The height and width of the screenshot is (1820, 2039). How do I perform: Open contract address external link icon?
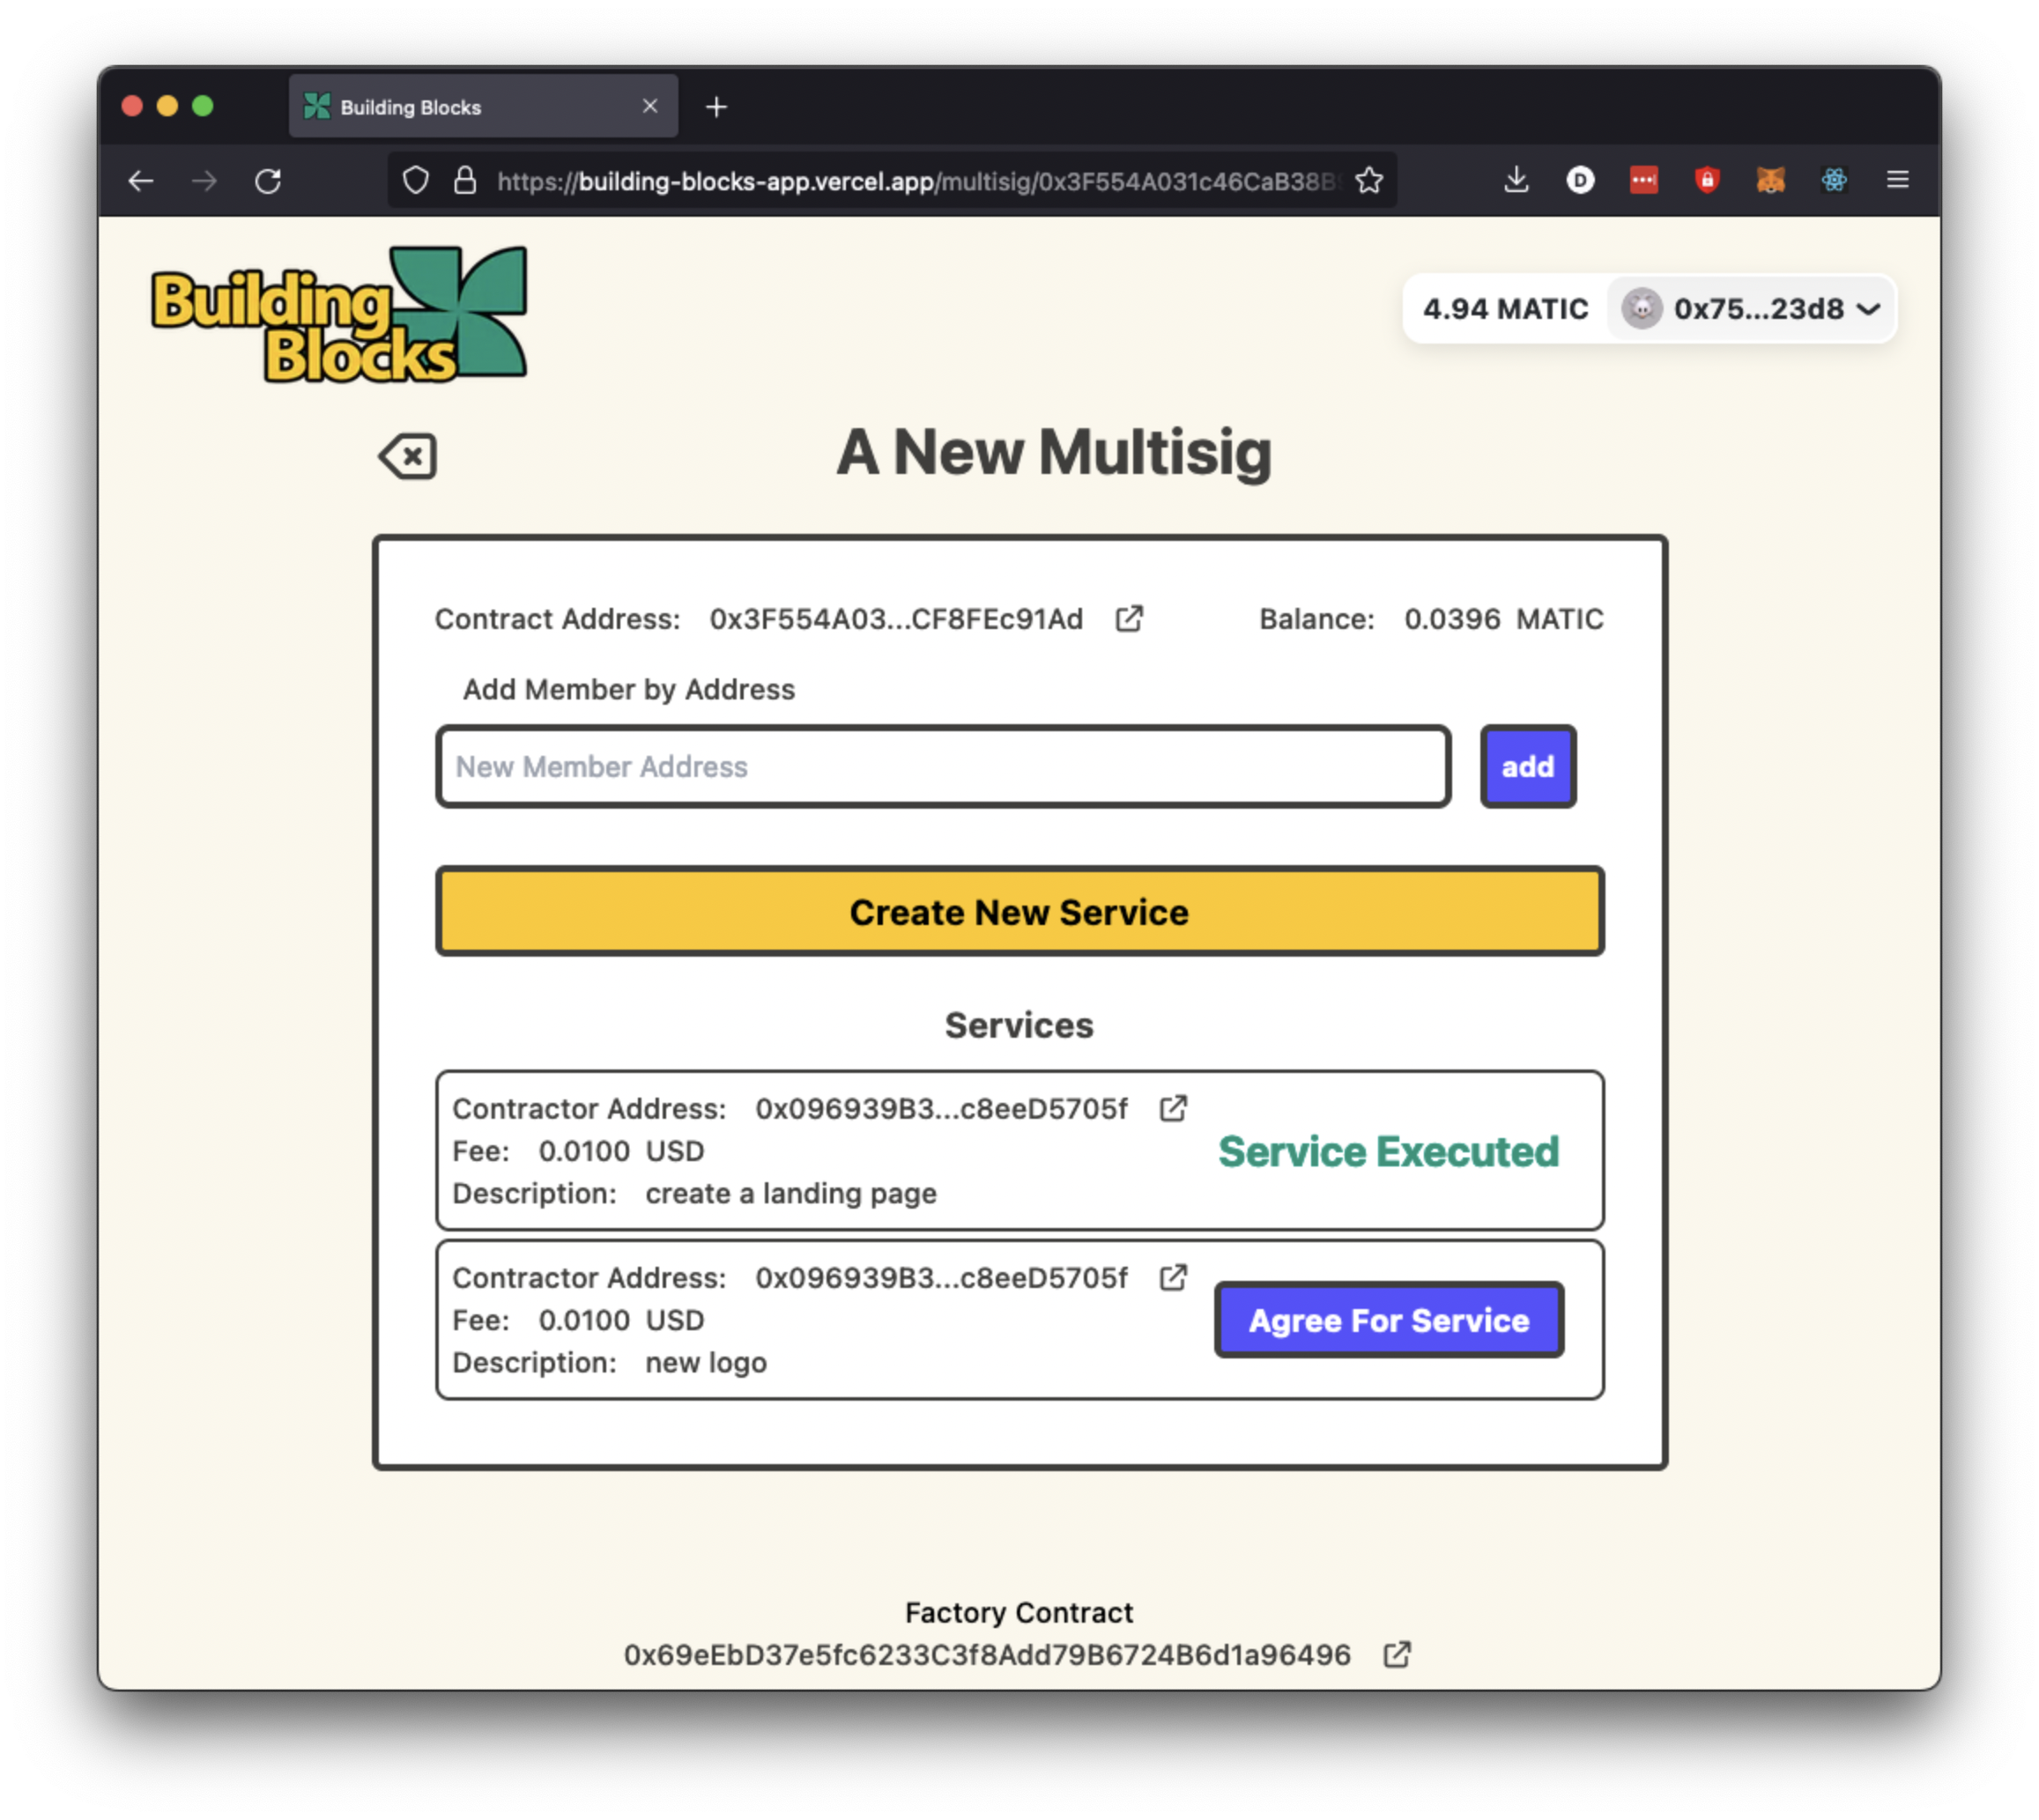coord(1129,619)
